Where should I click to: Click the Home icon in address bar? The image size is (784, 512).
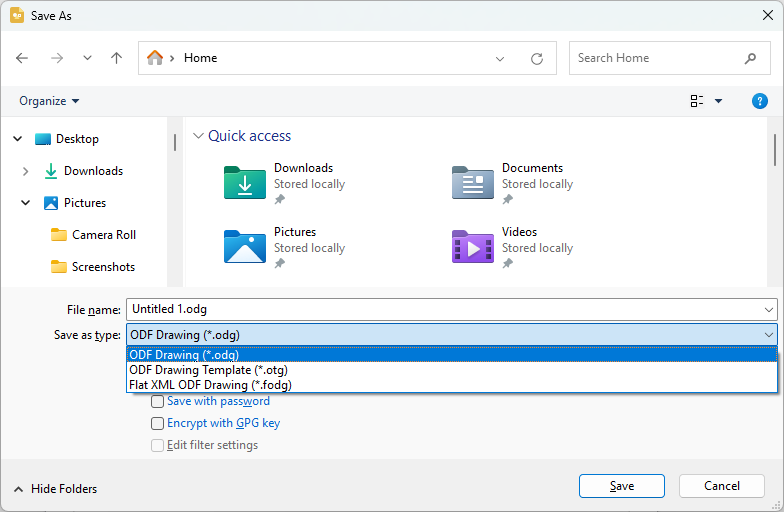155,58
